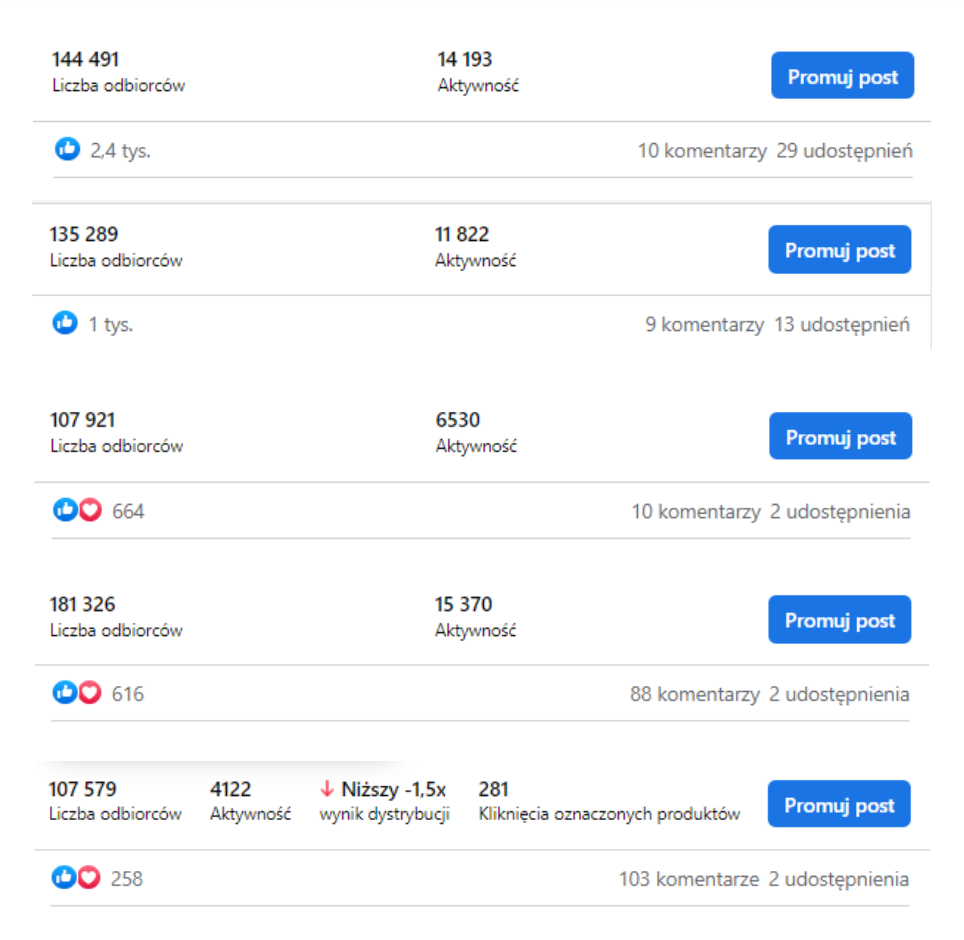Promote the post with 135 289 recipients
Image resolution: width=964 pixels, height=940 pixels.
(x=840, y=250)
